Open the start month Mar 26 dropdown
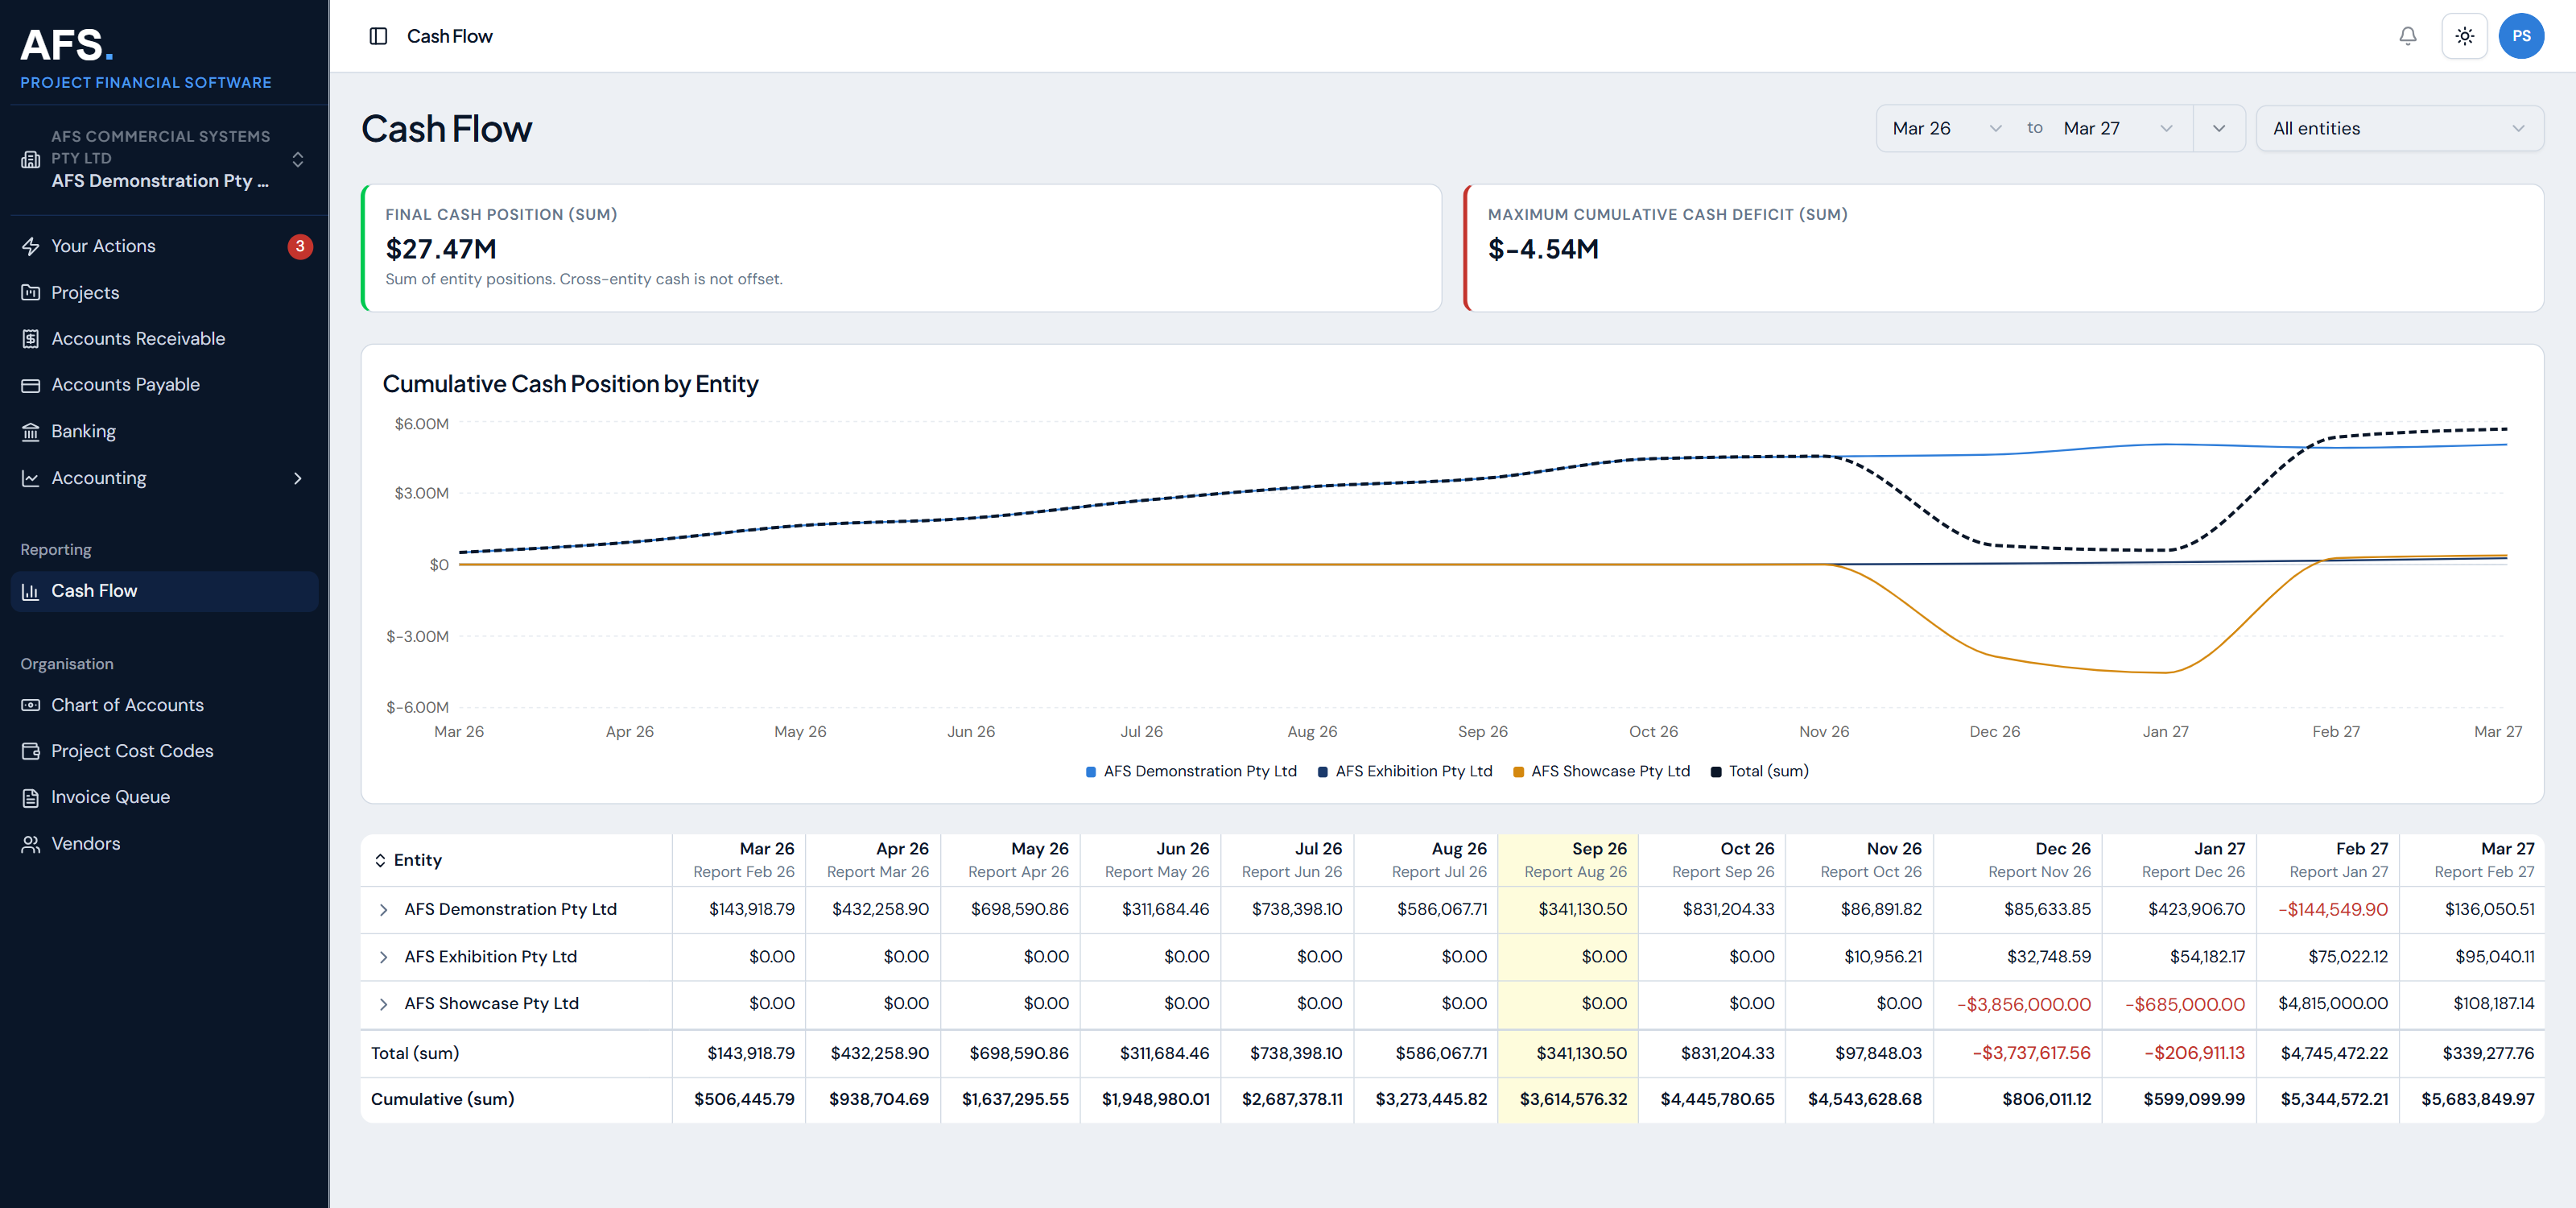This screenshot has width=2576, height=1208. (x=1946, y=128)
